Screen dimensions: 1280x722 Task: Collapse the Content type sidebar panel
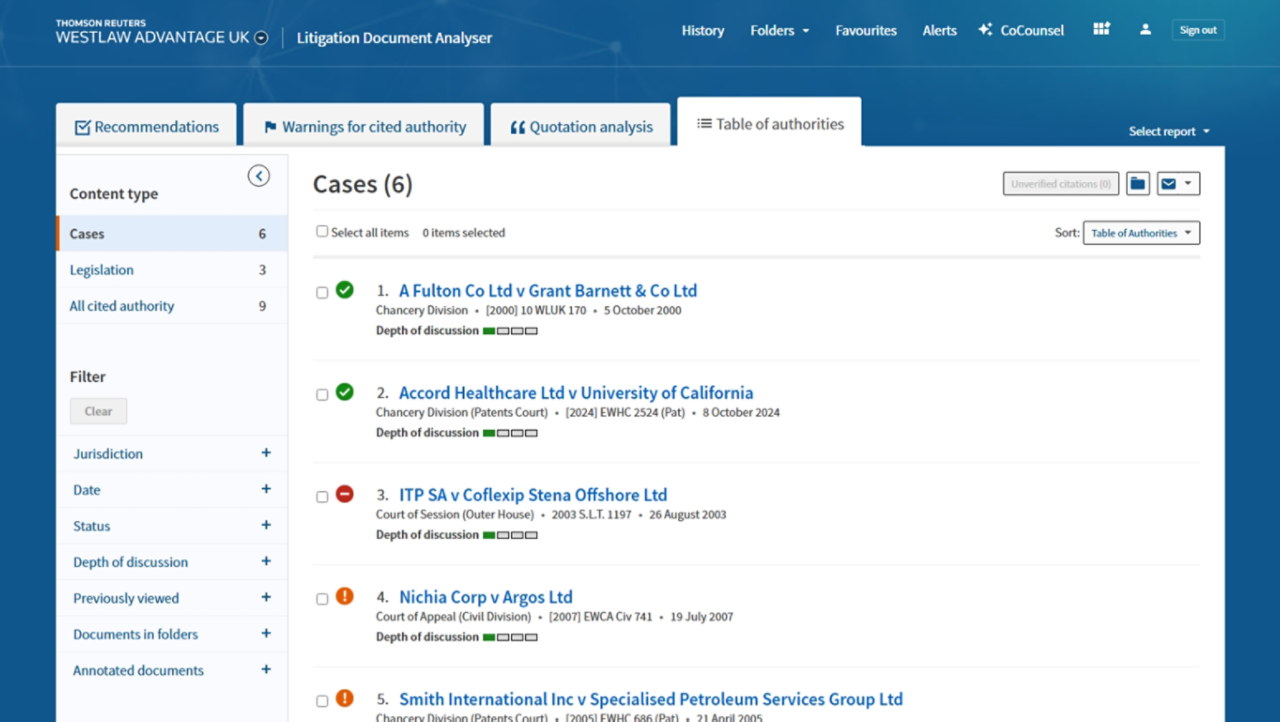pyautogui.click(x=258, y=176)
